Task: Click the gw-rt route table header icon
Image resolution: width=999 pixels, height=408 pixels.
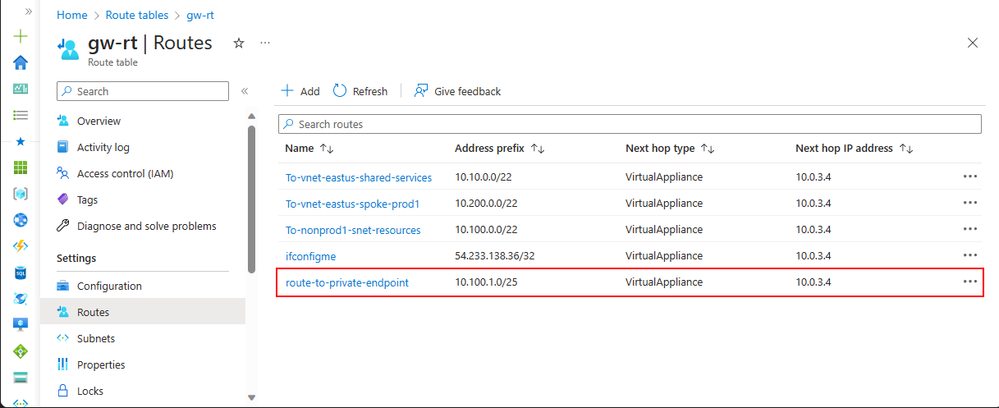Action: 67,47
